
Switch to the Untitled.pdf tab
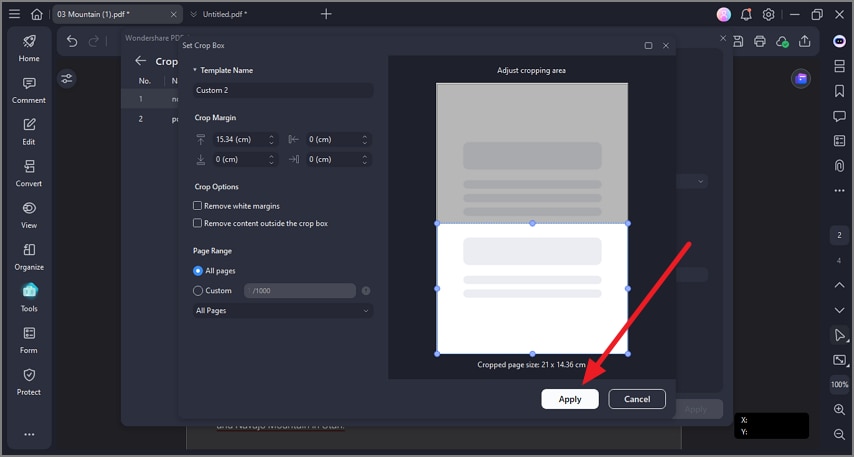[224, 14]
